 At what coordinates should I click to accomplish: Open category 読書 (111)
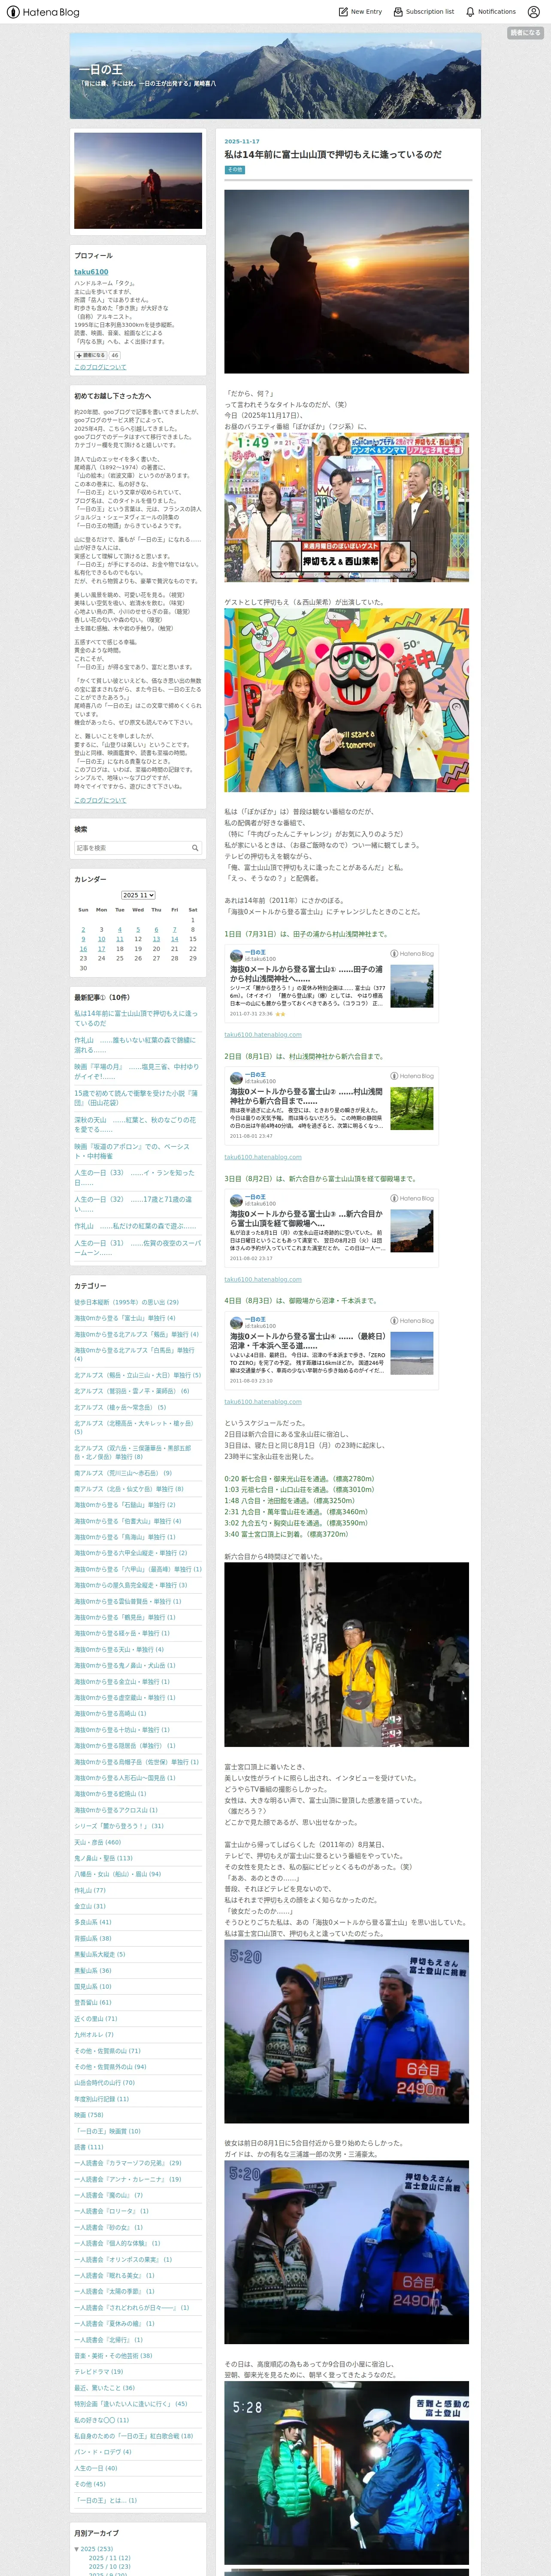tap(88, 2147)
